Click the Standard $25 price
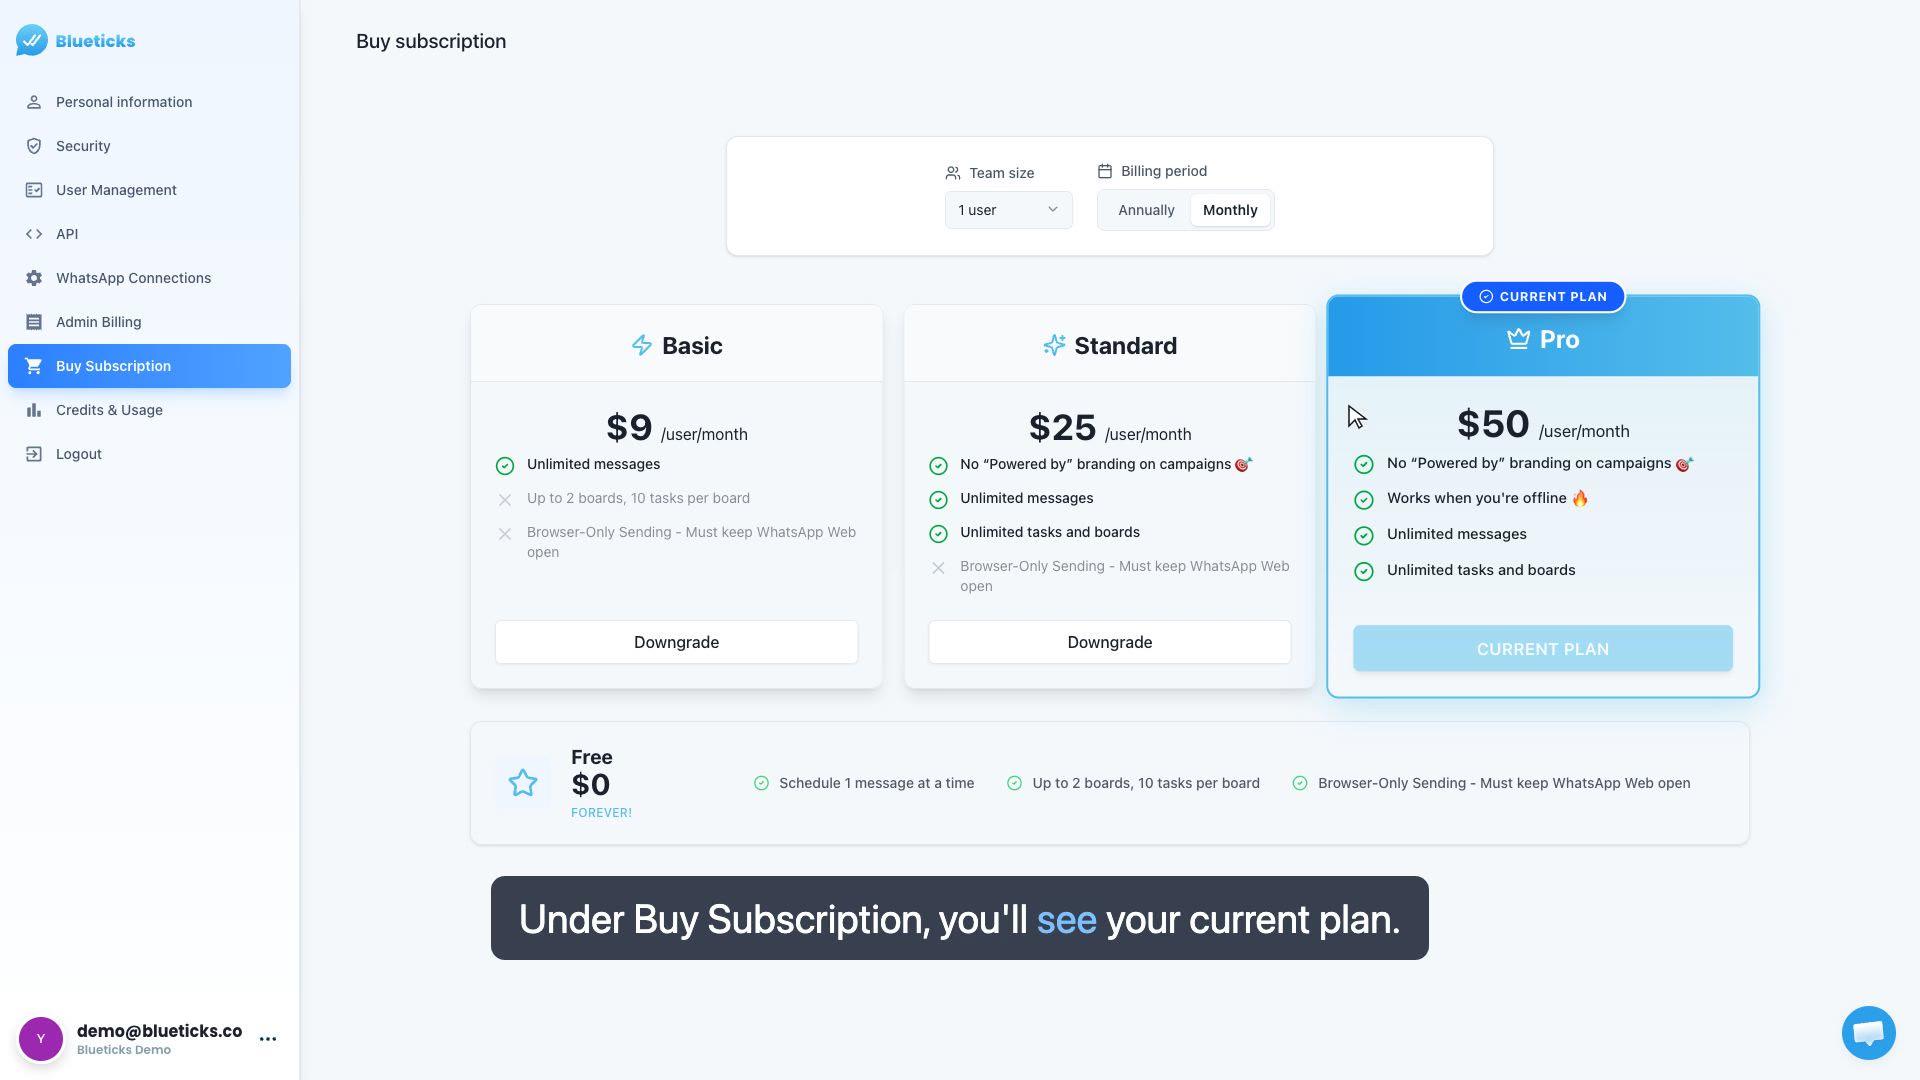Screen dimensions: 1920x1080 click(1062, 428)
